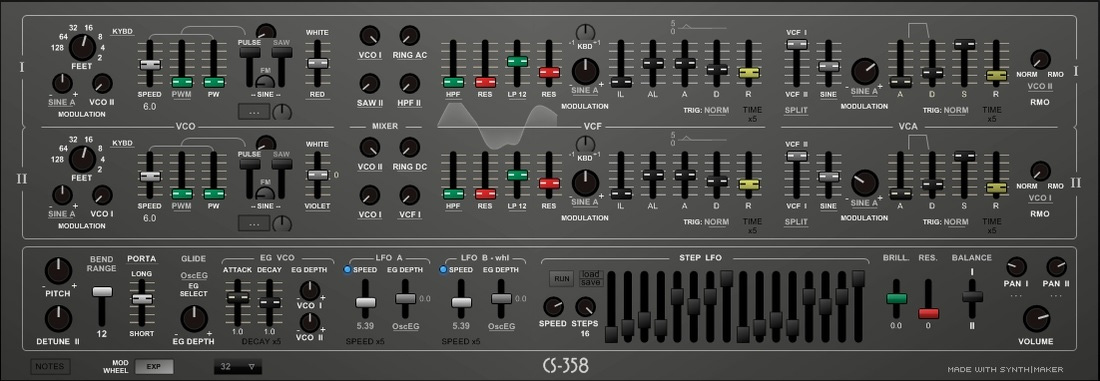The image size is (1100, 381).
Task: Toggle the Step LFO RUN button
Action: tap(562, 279)
